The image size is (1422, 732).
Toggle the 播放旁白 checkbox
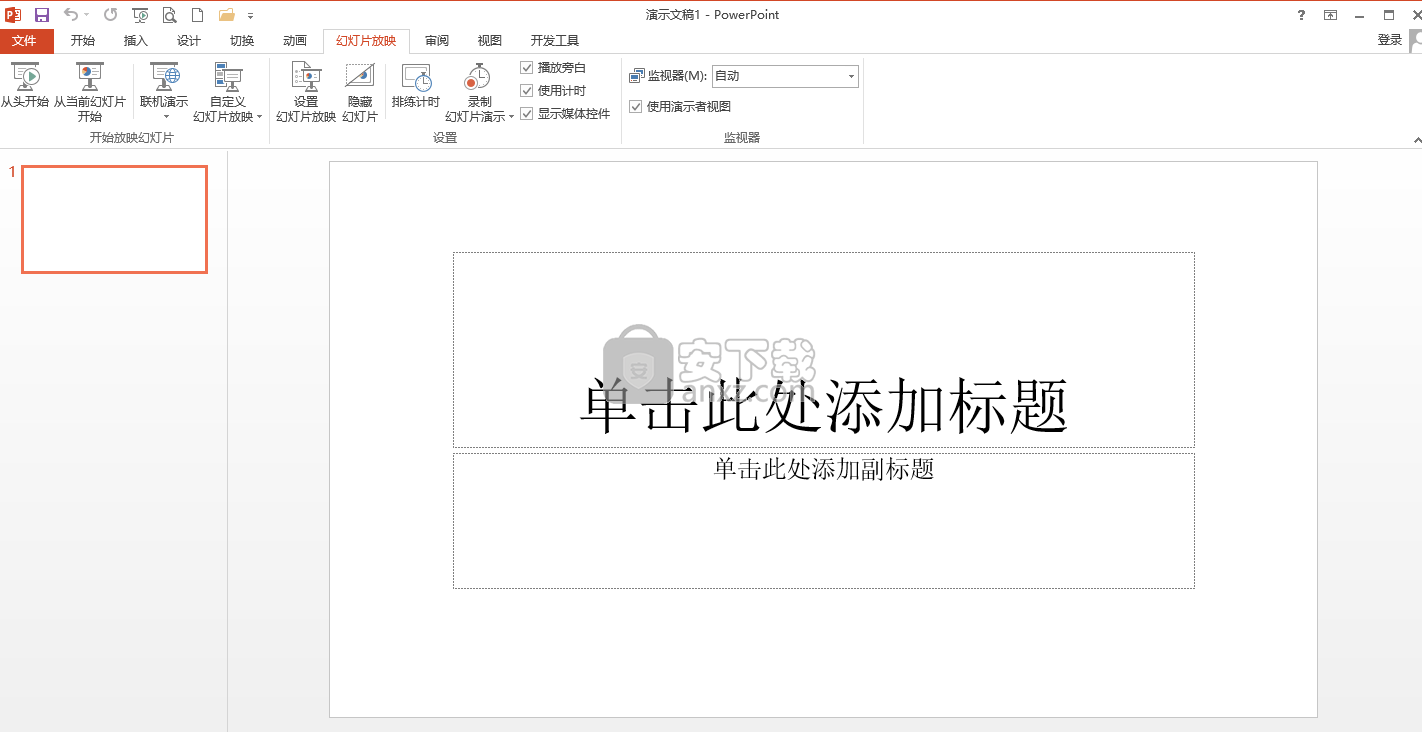(527, 68)
